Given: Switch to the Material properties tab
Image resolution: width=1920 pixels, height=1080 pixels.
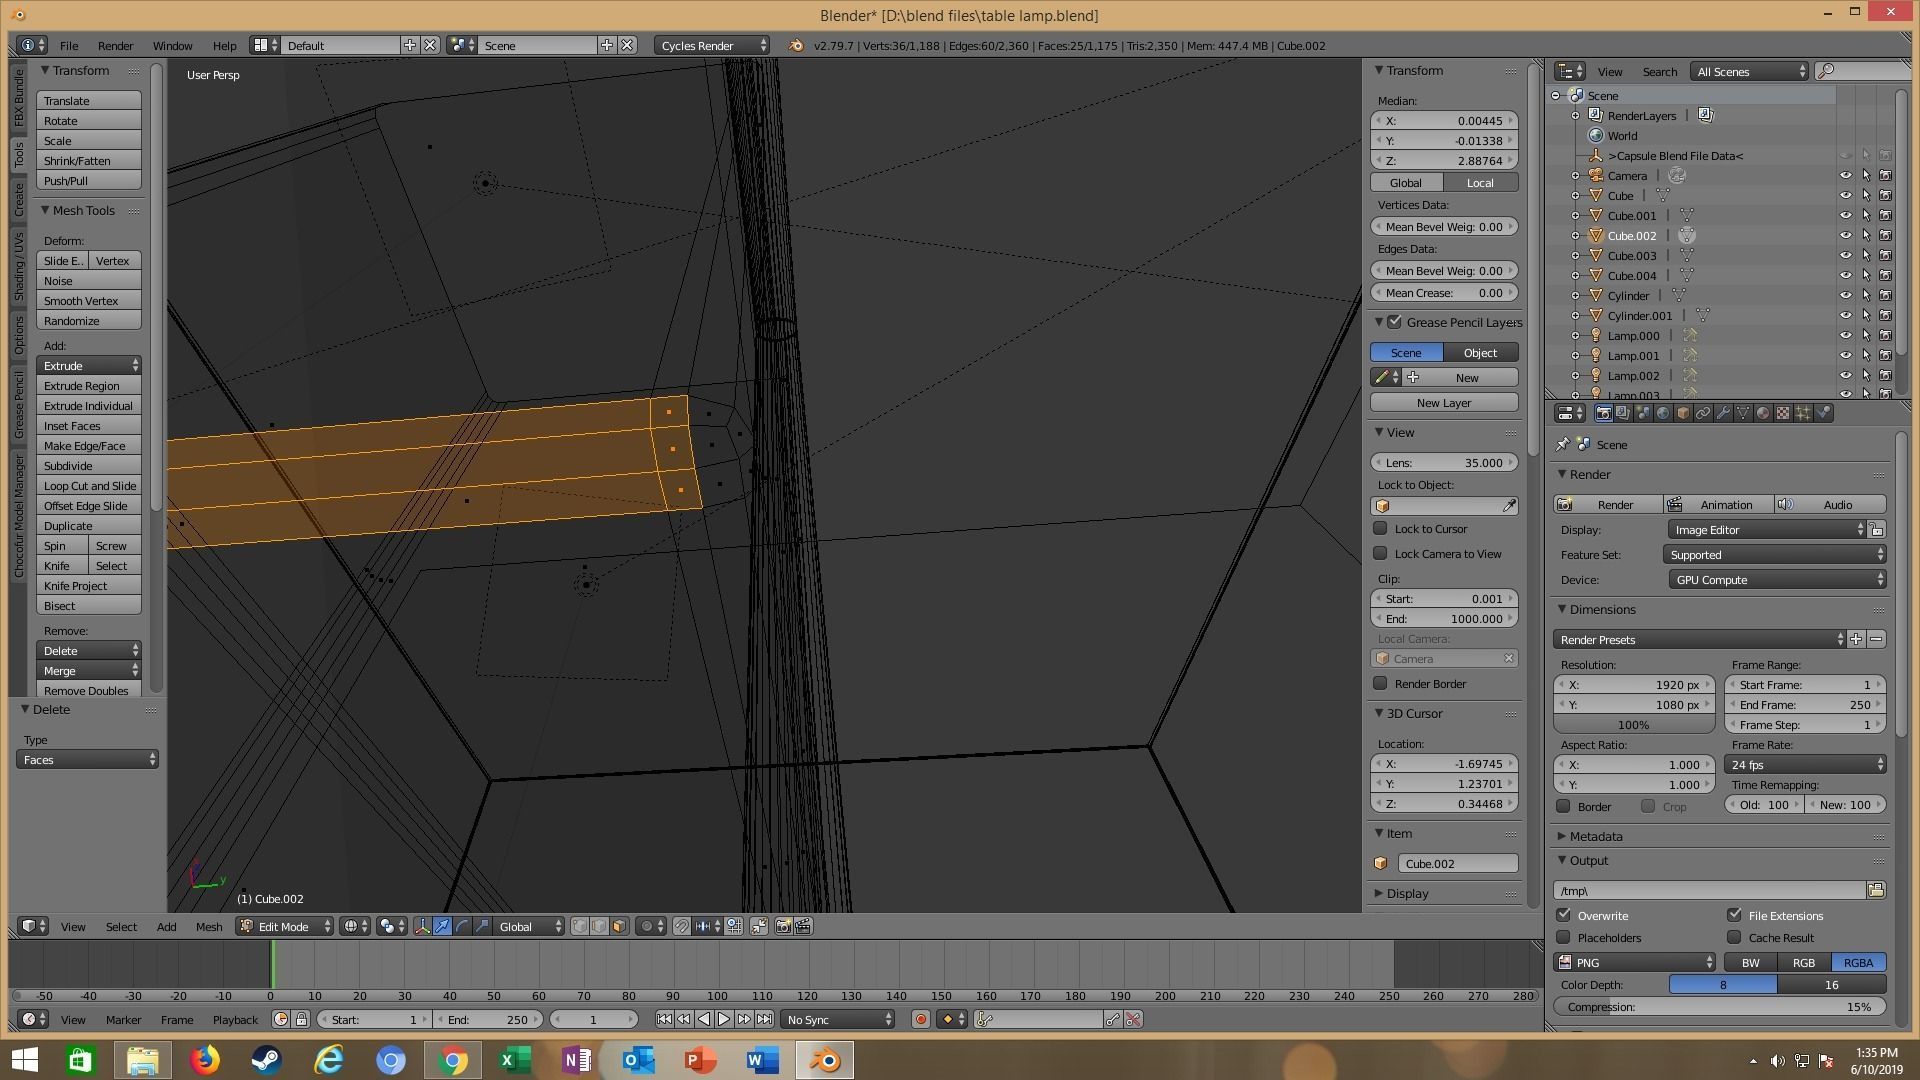Looking at the screenshot, I should click(x=1763, y=413).
